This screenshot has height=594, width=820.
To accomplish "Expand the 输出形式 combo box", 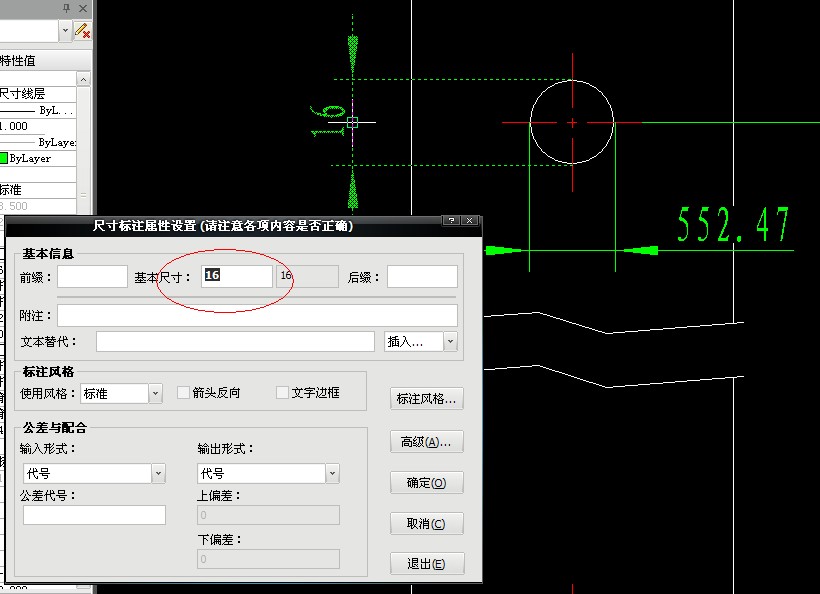I will point(332,473).
